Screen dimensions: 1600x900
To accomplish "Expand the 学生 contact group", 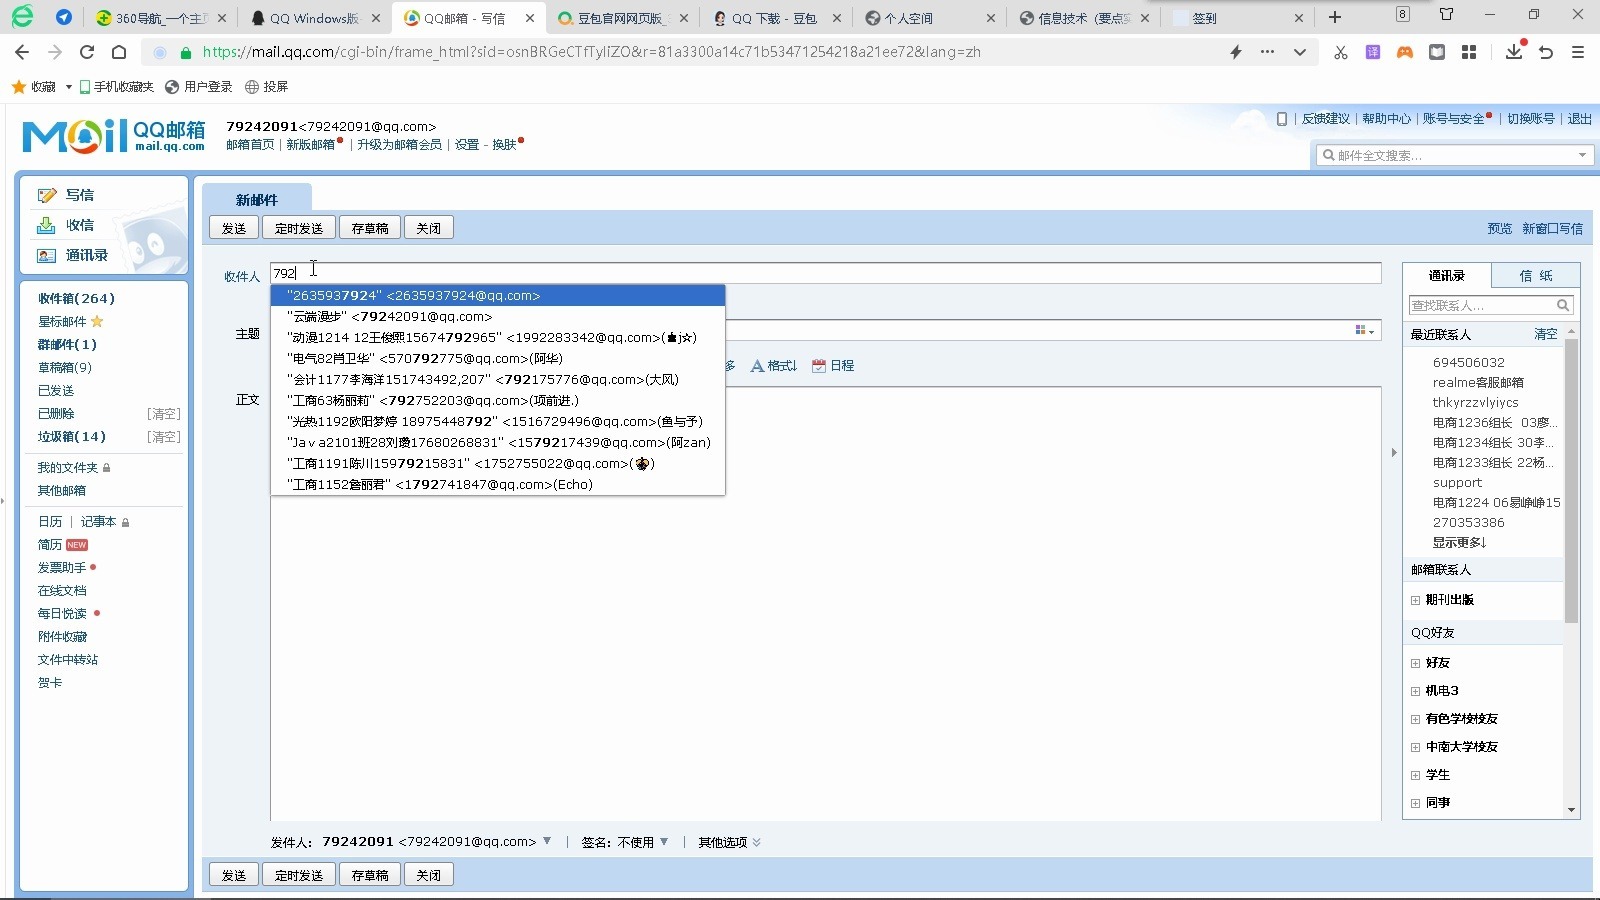I will [x=1415, y=775].
